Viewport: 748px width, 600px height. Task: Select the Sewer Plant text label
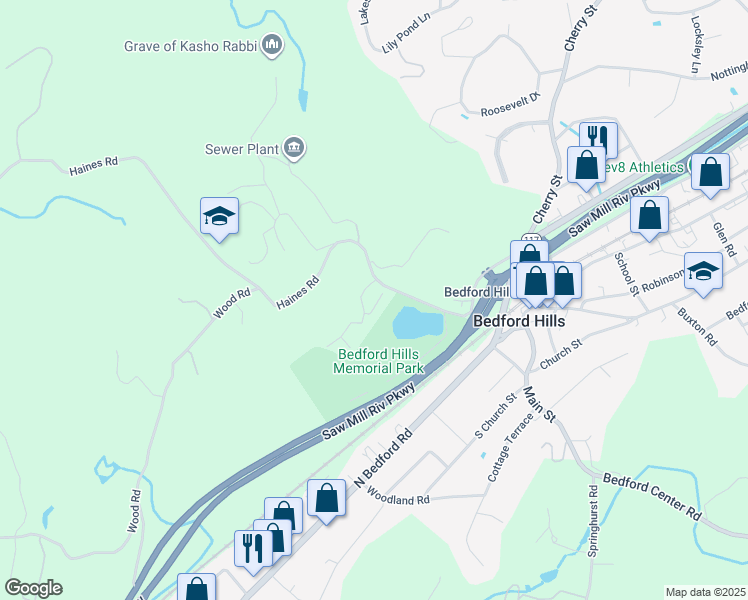(242, 149)
